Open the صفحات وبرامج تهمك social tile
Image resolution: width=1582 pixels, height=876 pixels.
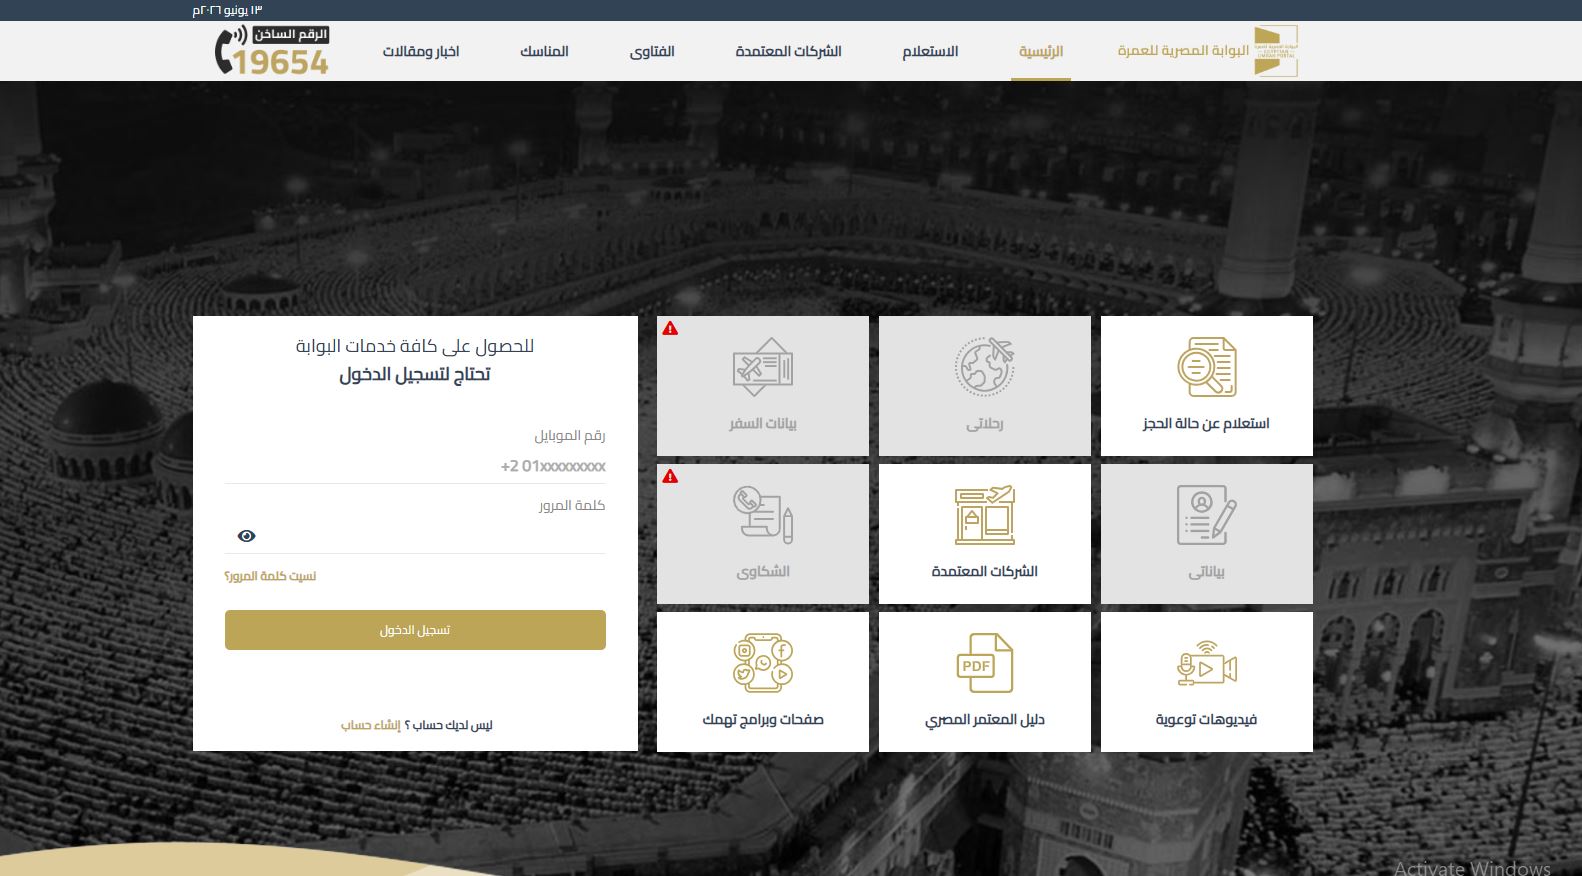click(763, 682)
